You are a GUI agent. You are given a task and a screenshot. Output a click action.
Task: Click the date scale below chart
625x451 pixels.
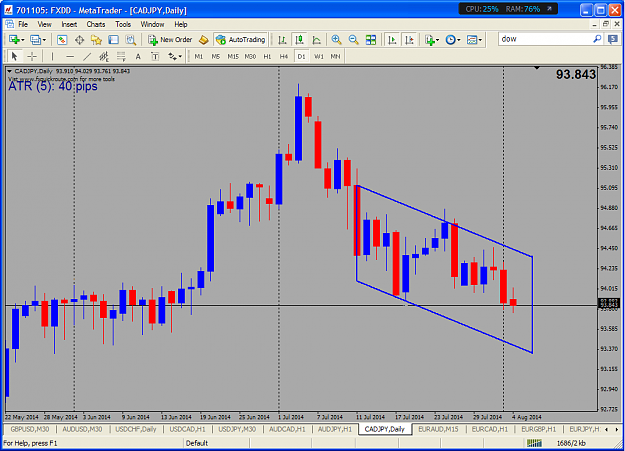301,417
